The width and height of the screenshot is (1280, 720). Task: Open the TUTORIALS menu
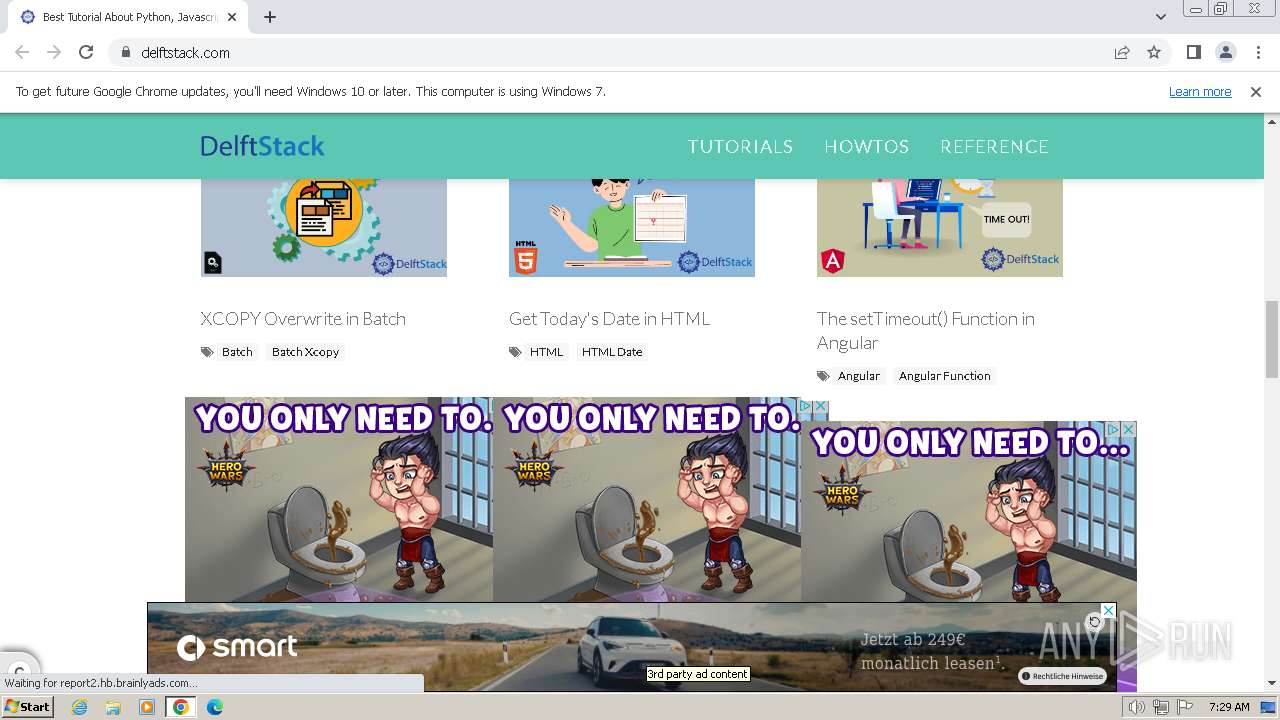[740, 146]
